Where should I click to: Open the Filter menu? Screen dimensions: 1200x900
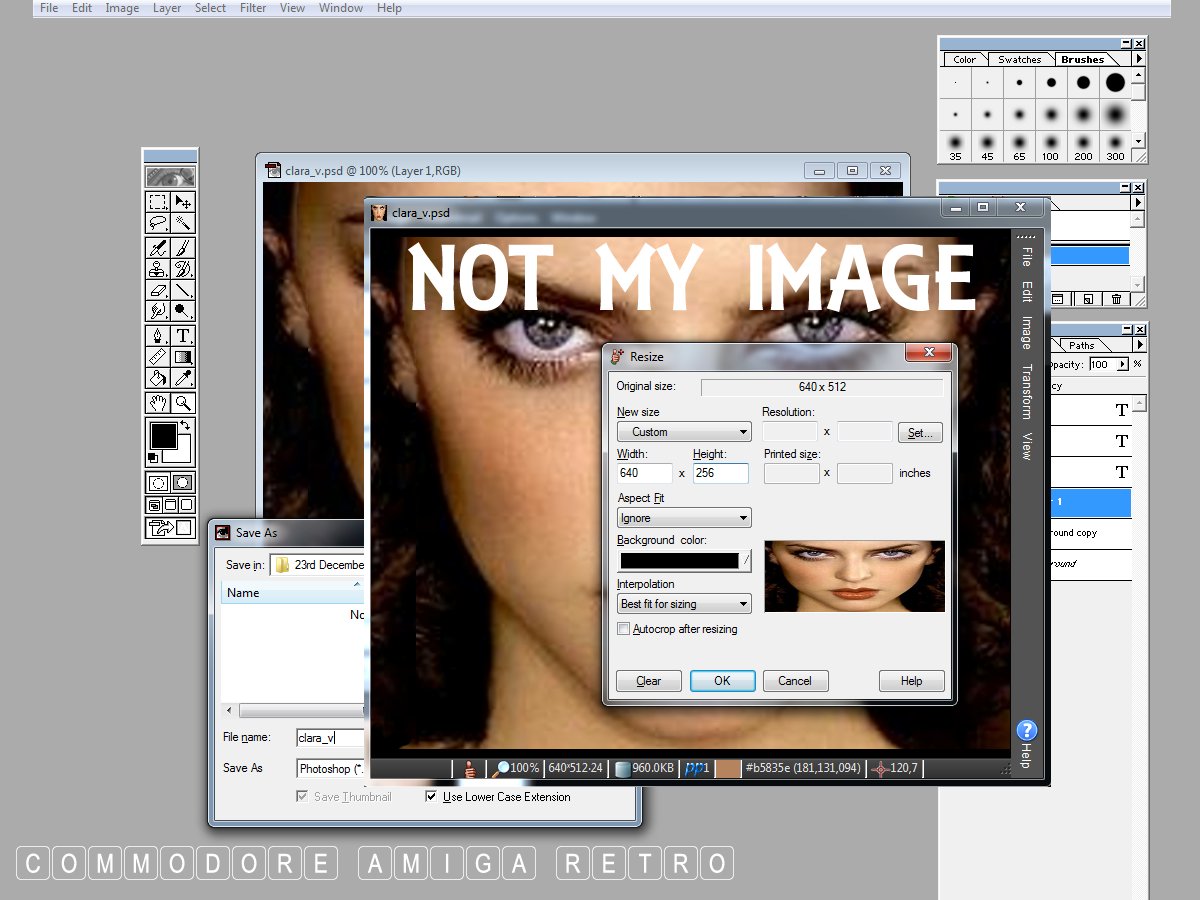pos(253,8)
